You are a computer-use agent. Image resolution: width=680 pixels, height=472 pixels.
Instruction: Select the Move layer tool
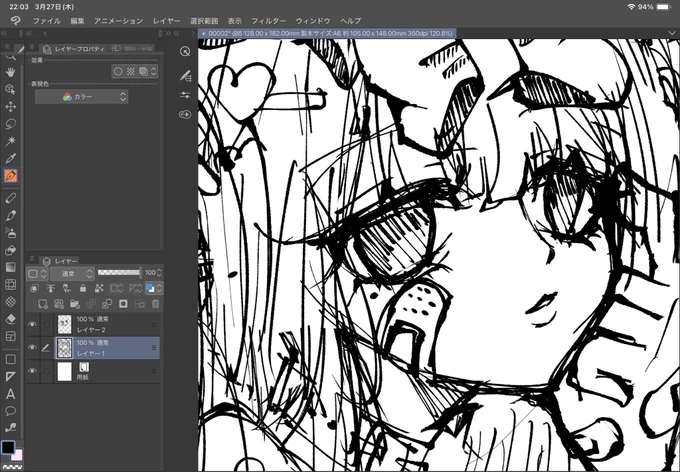tap(10, 107)
